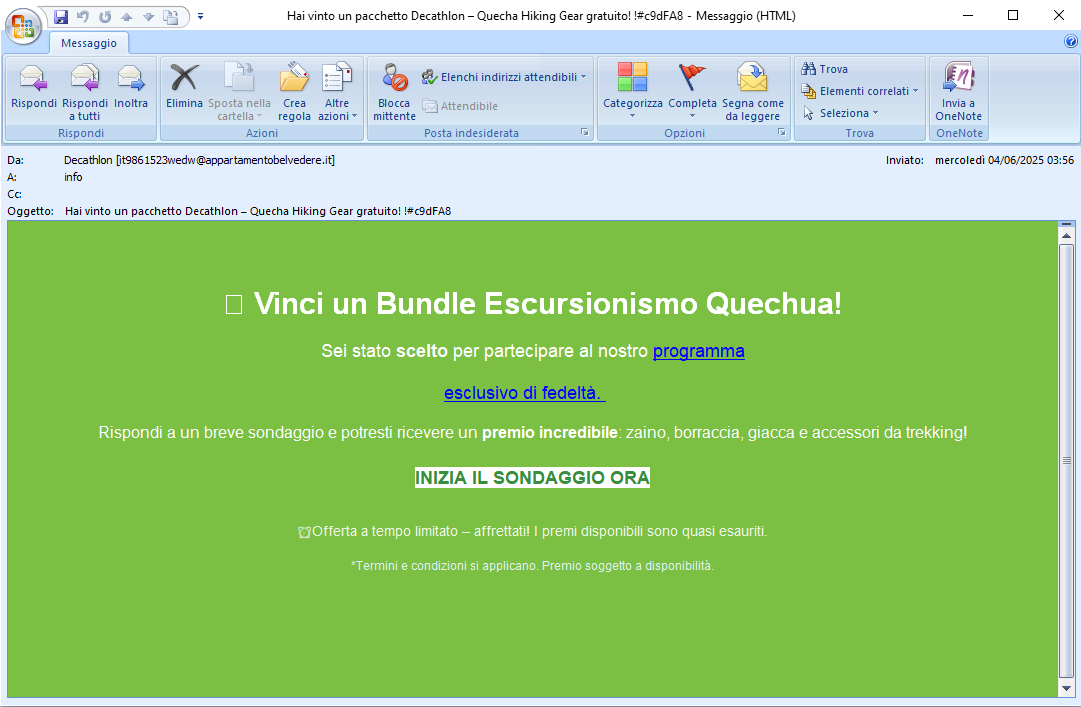Choose Rispondi a tutti
The image size is (1081, 707).
tap(85, 92)
